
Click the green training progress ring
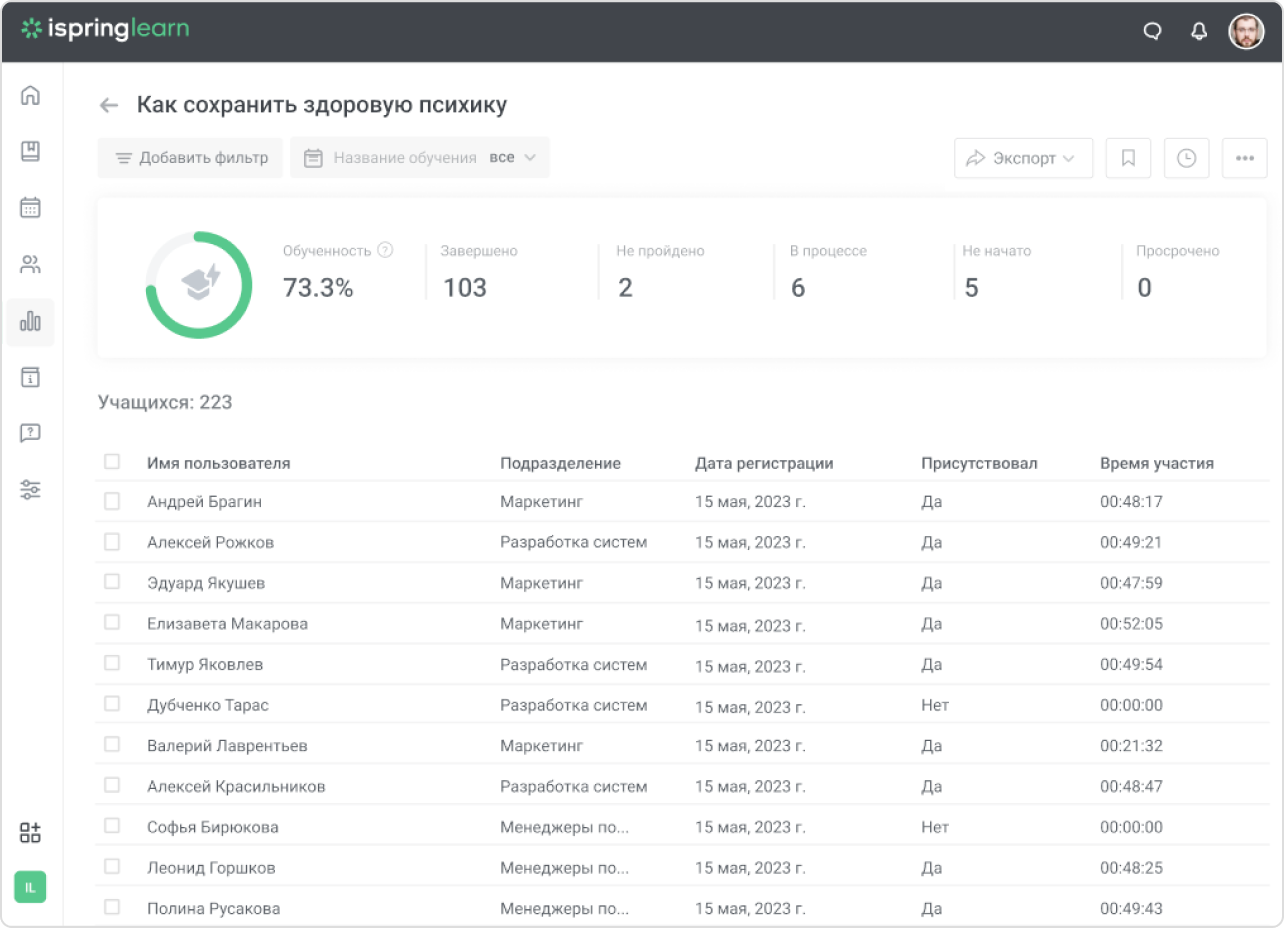[x=199, y=285]
